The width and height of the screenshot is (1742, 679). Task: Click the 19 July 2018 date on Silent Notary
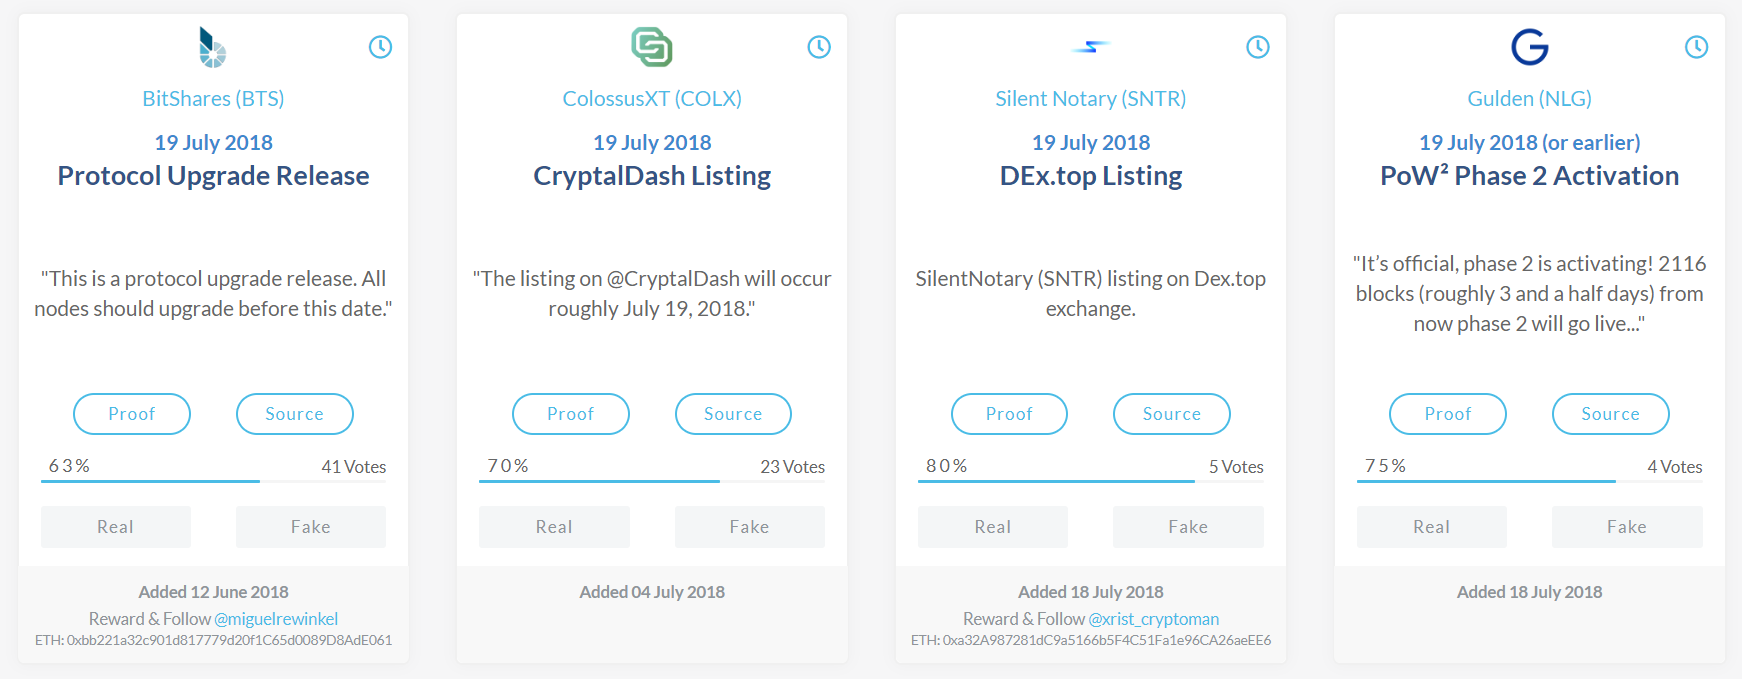coord(1090,143)
